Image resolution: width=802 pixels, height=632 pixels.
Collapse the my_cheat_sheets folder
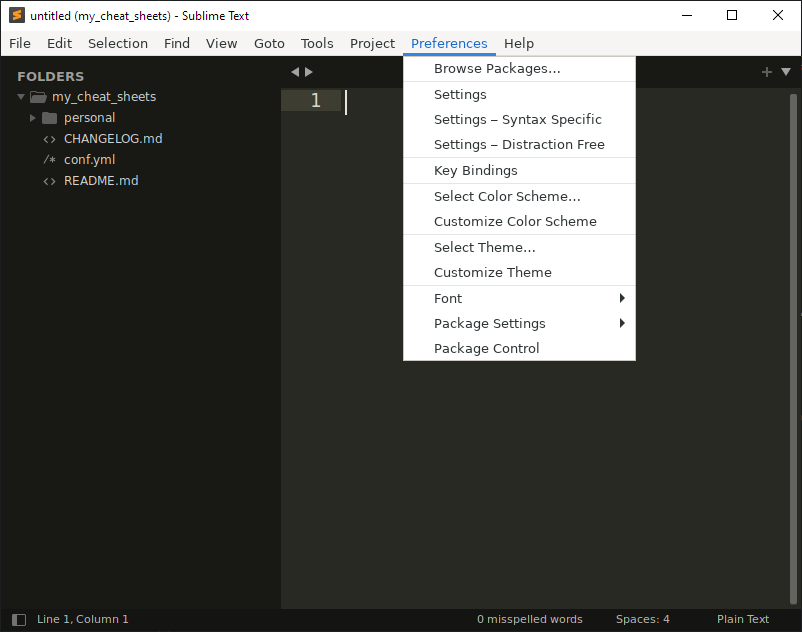click(x=20, y=96)
